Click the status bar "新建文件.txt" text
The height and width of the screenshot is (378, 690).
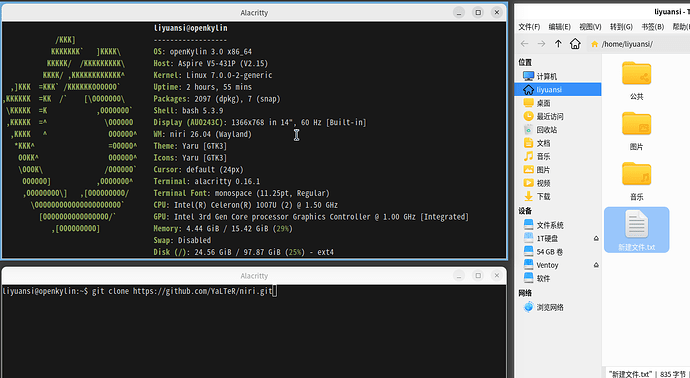[x=631, y=374]
